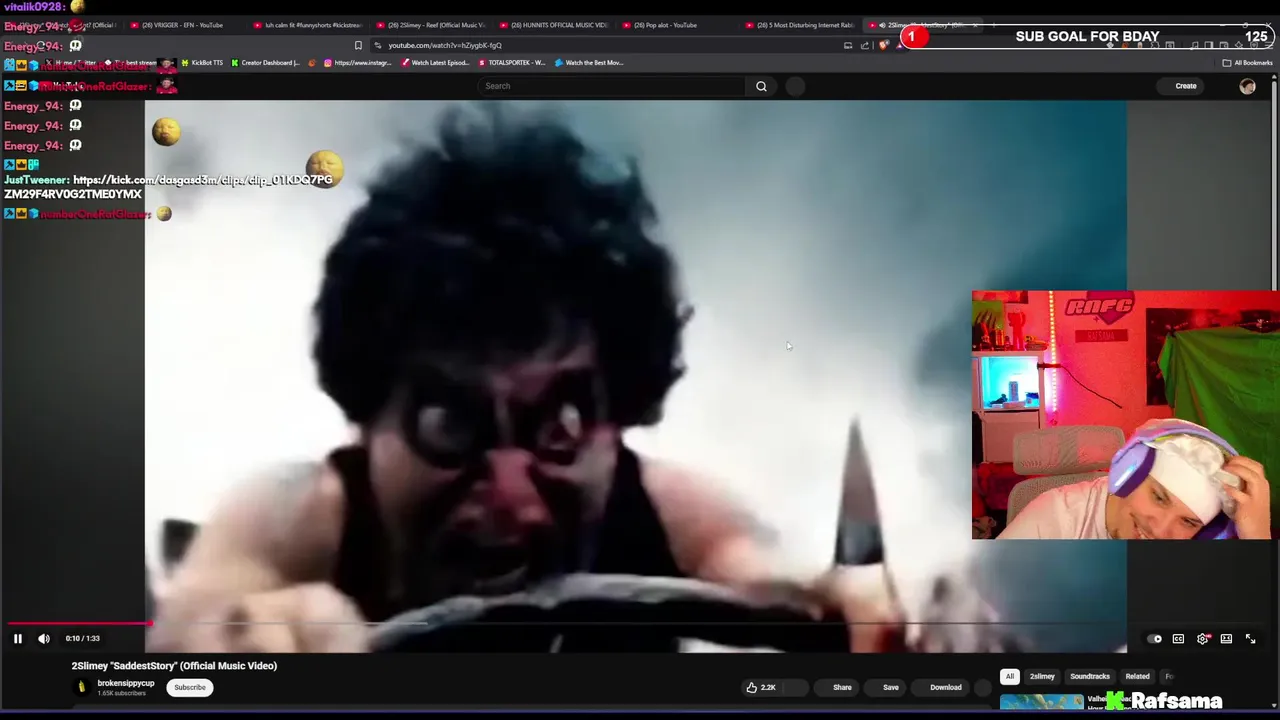The image size is (1280, 720).
Task: Open the All Bookmarks folder
Action: pos(1247,63)
